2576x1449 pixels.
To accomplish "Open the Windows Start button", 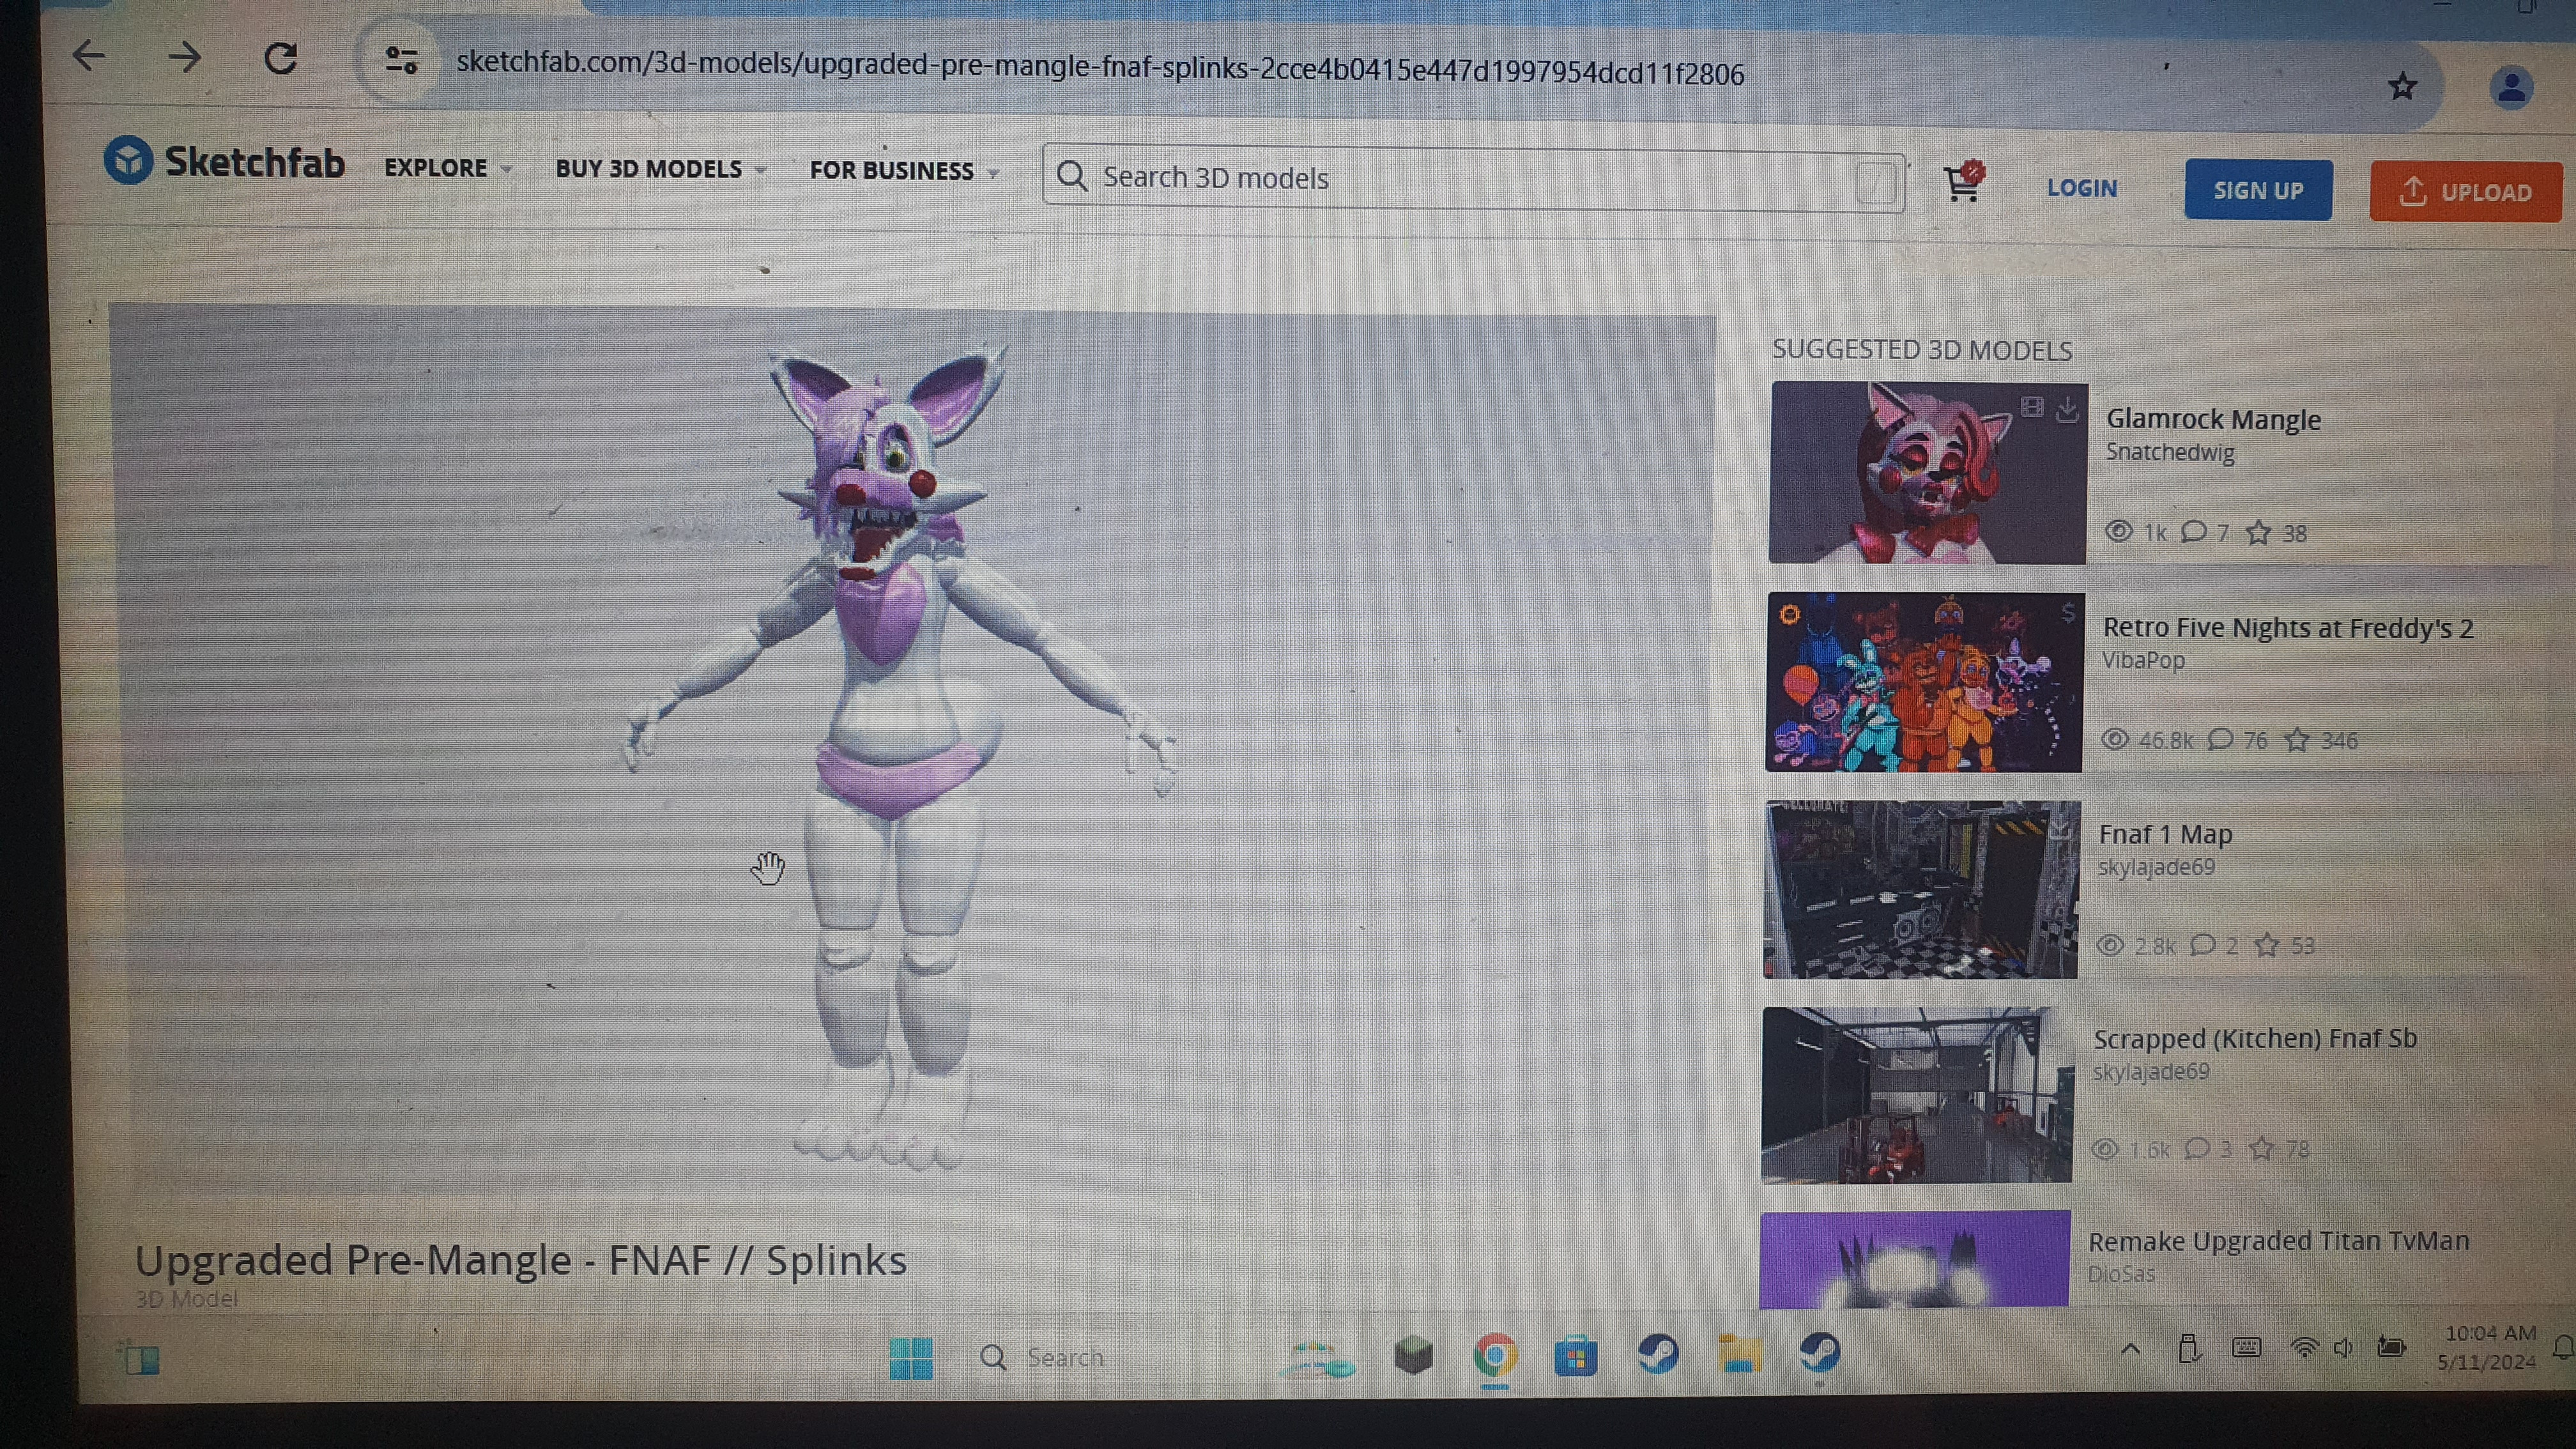I will pos(911,1358).
